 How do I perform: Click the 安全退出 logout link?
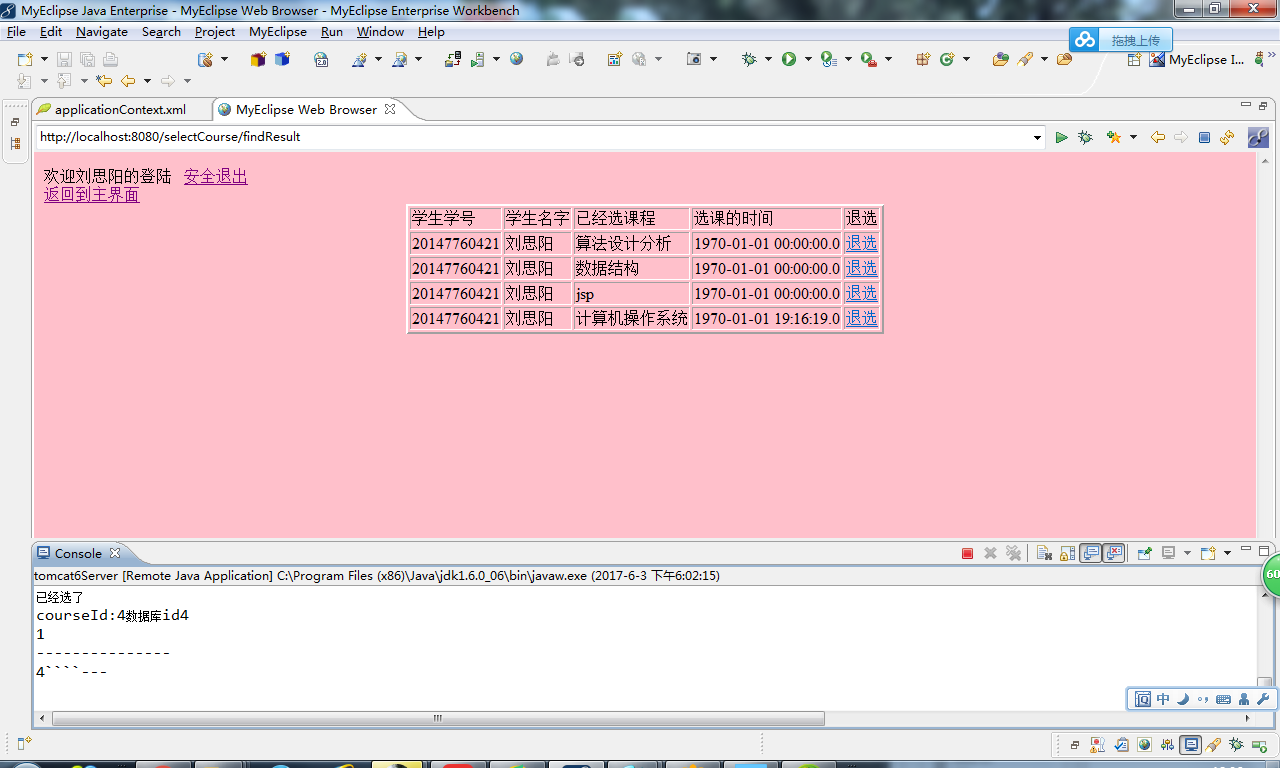click(215, 176)
